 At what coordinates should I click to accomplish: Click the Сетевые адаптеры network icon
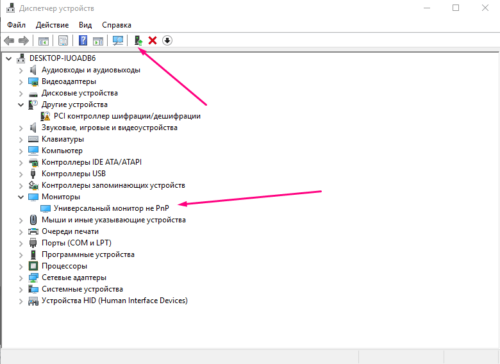click(x=33, y=277)
